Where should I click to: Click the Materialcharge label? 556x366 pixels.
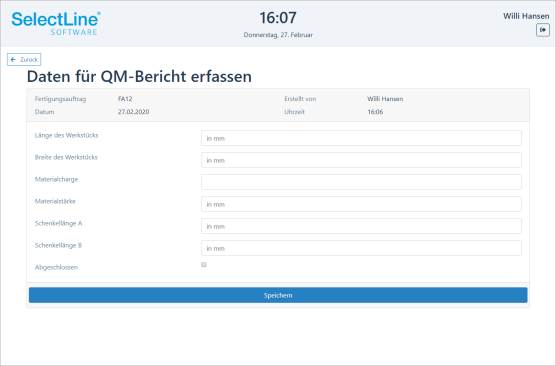[56, 179]
